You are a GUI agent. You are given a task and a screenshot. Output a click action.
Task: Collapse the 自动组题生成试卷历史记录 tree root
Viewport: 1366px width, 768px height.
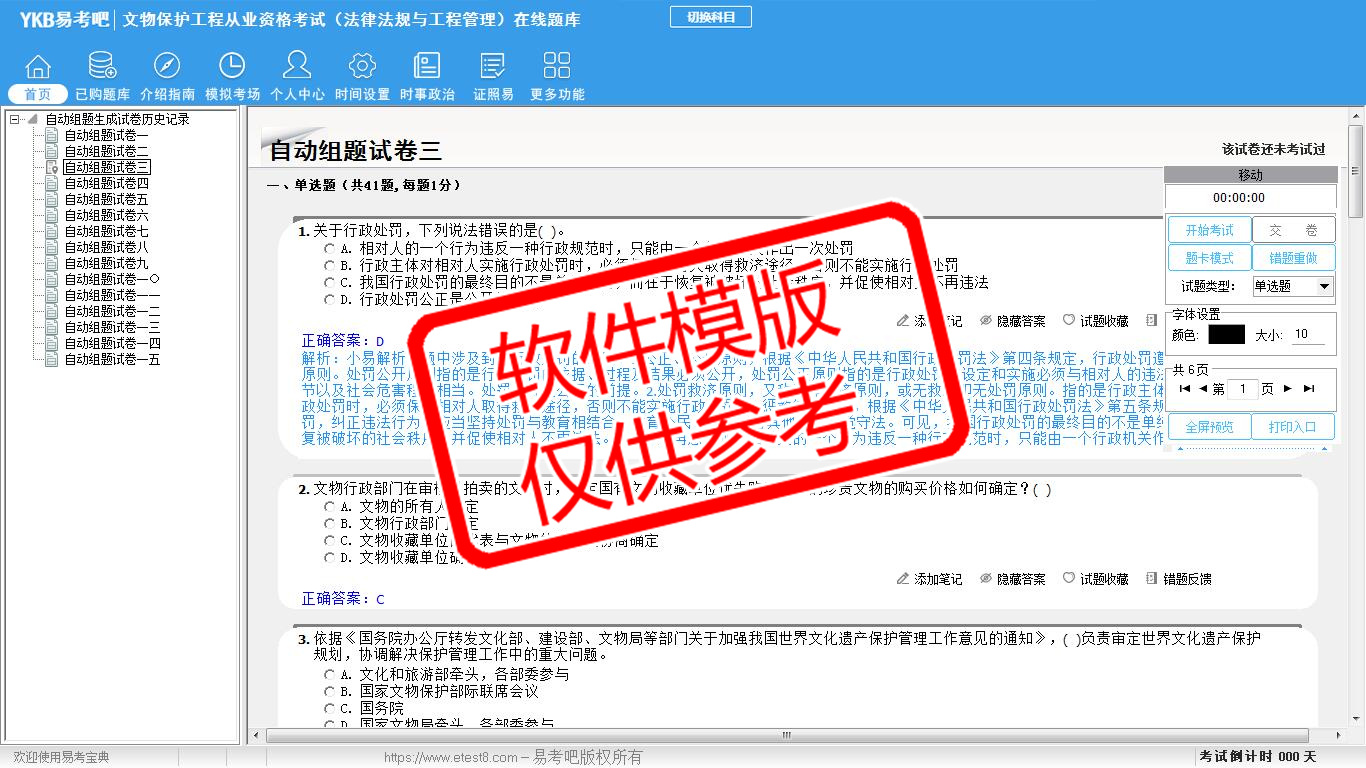point(15,119)
